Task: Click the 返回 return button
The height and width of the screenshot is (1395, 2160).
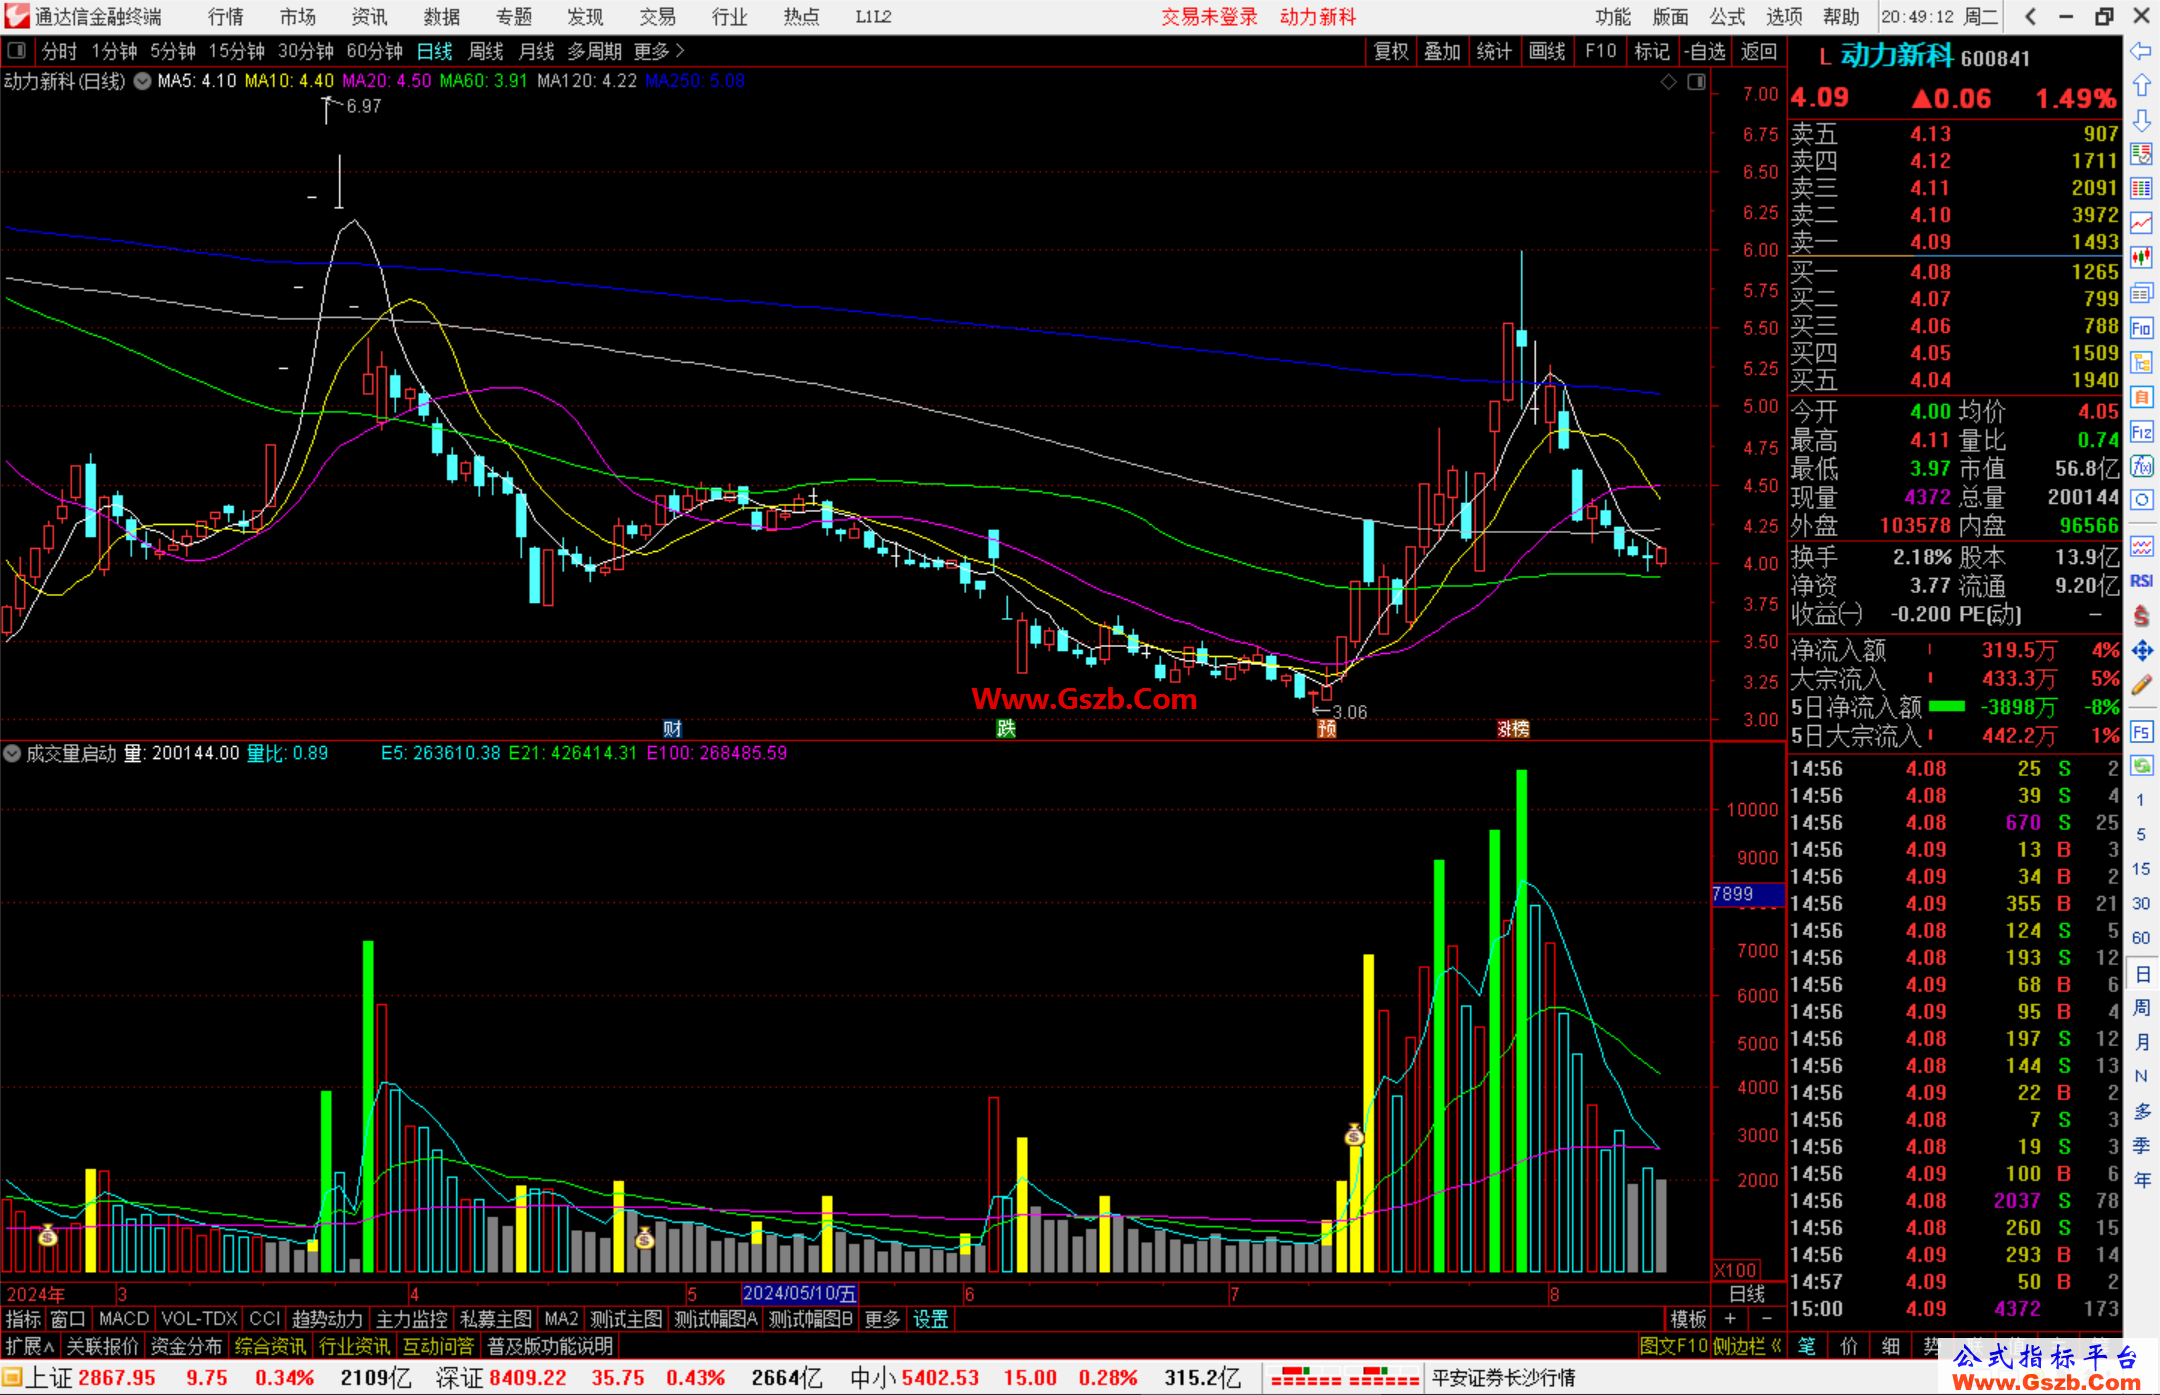Action: 1758,51
